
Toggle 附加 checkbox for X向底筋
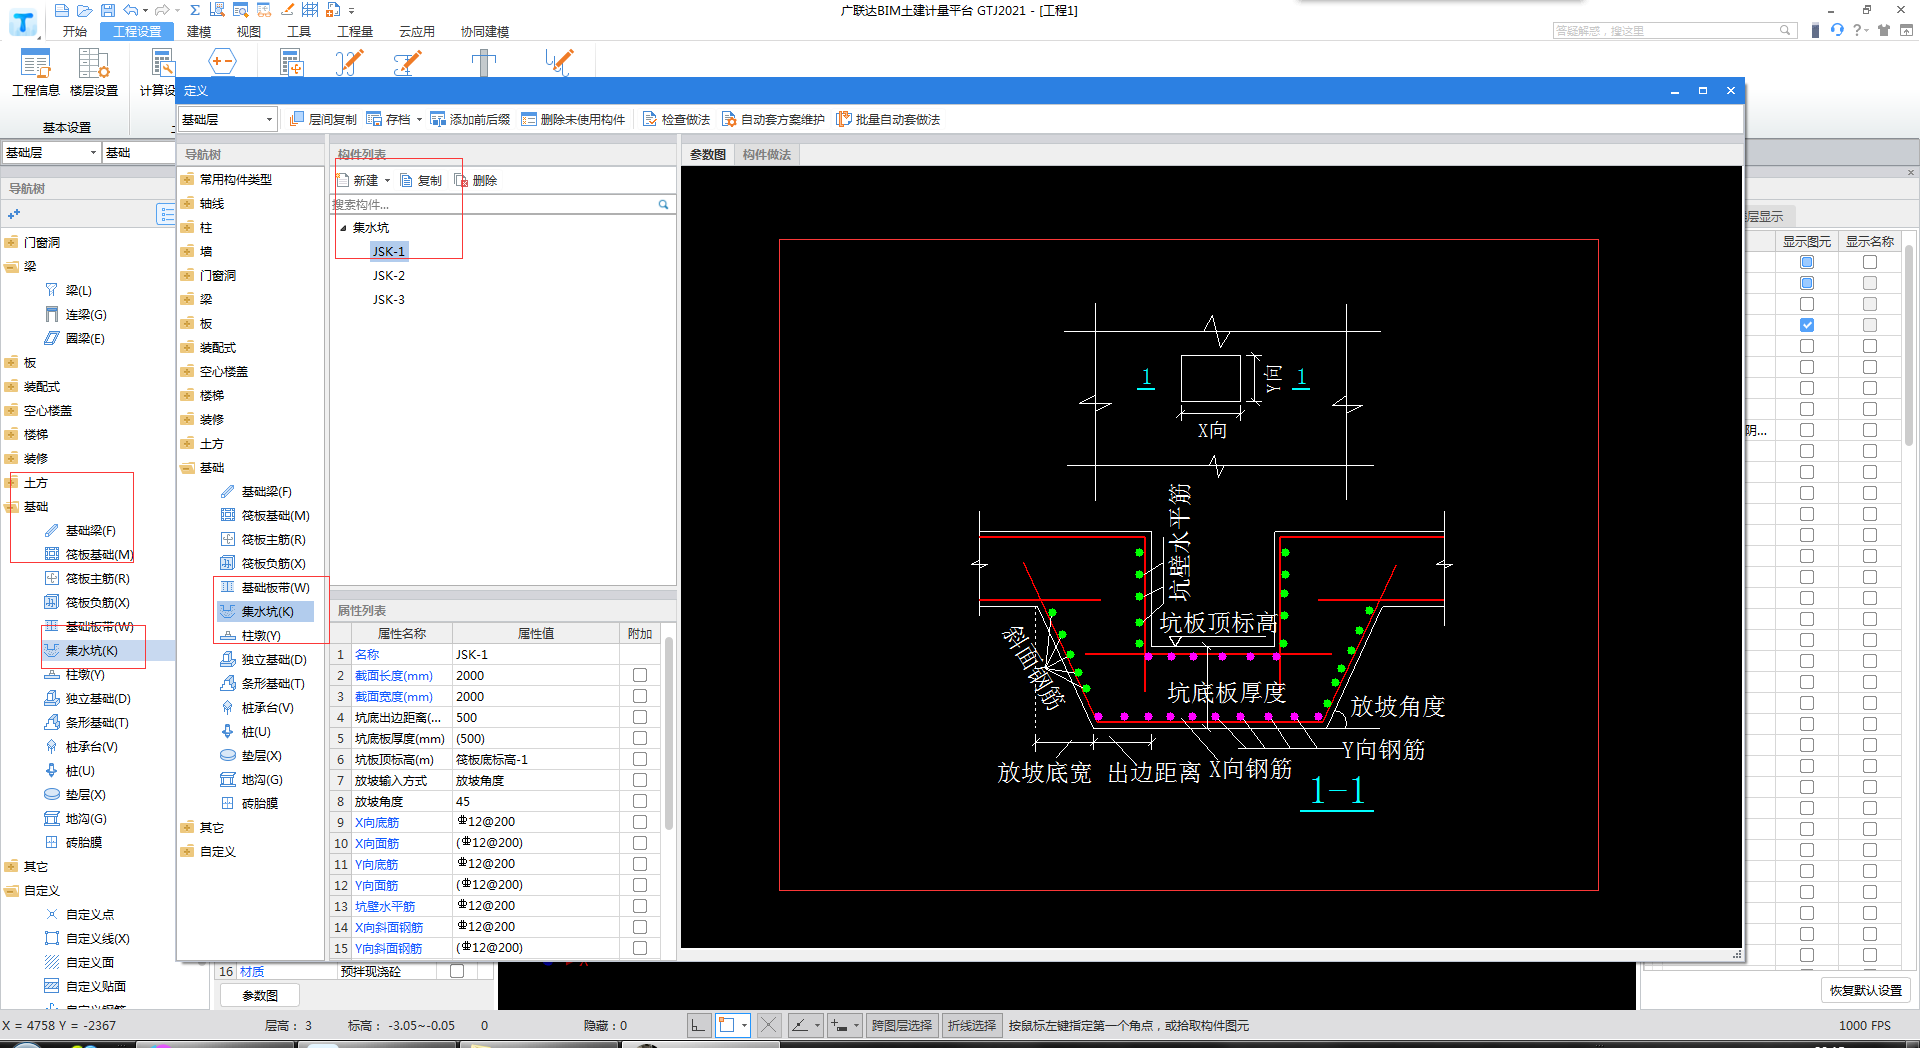click(x=640, y=822)
